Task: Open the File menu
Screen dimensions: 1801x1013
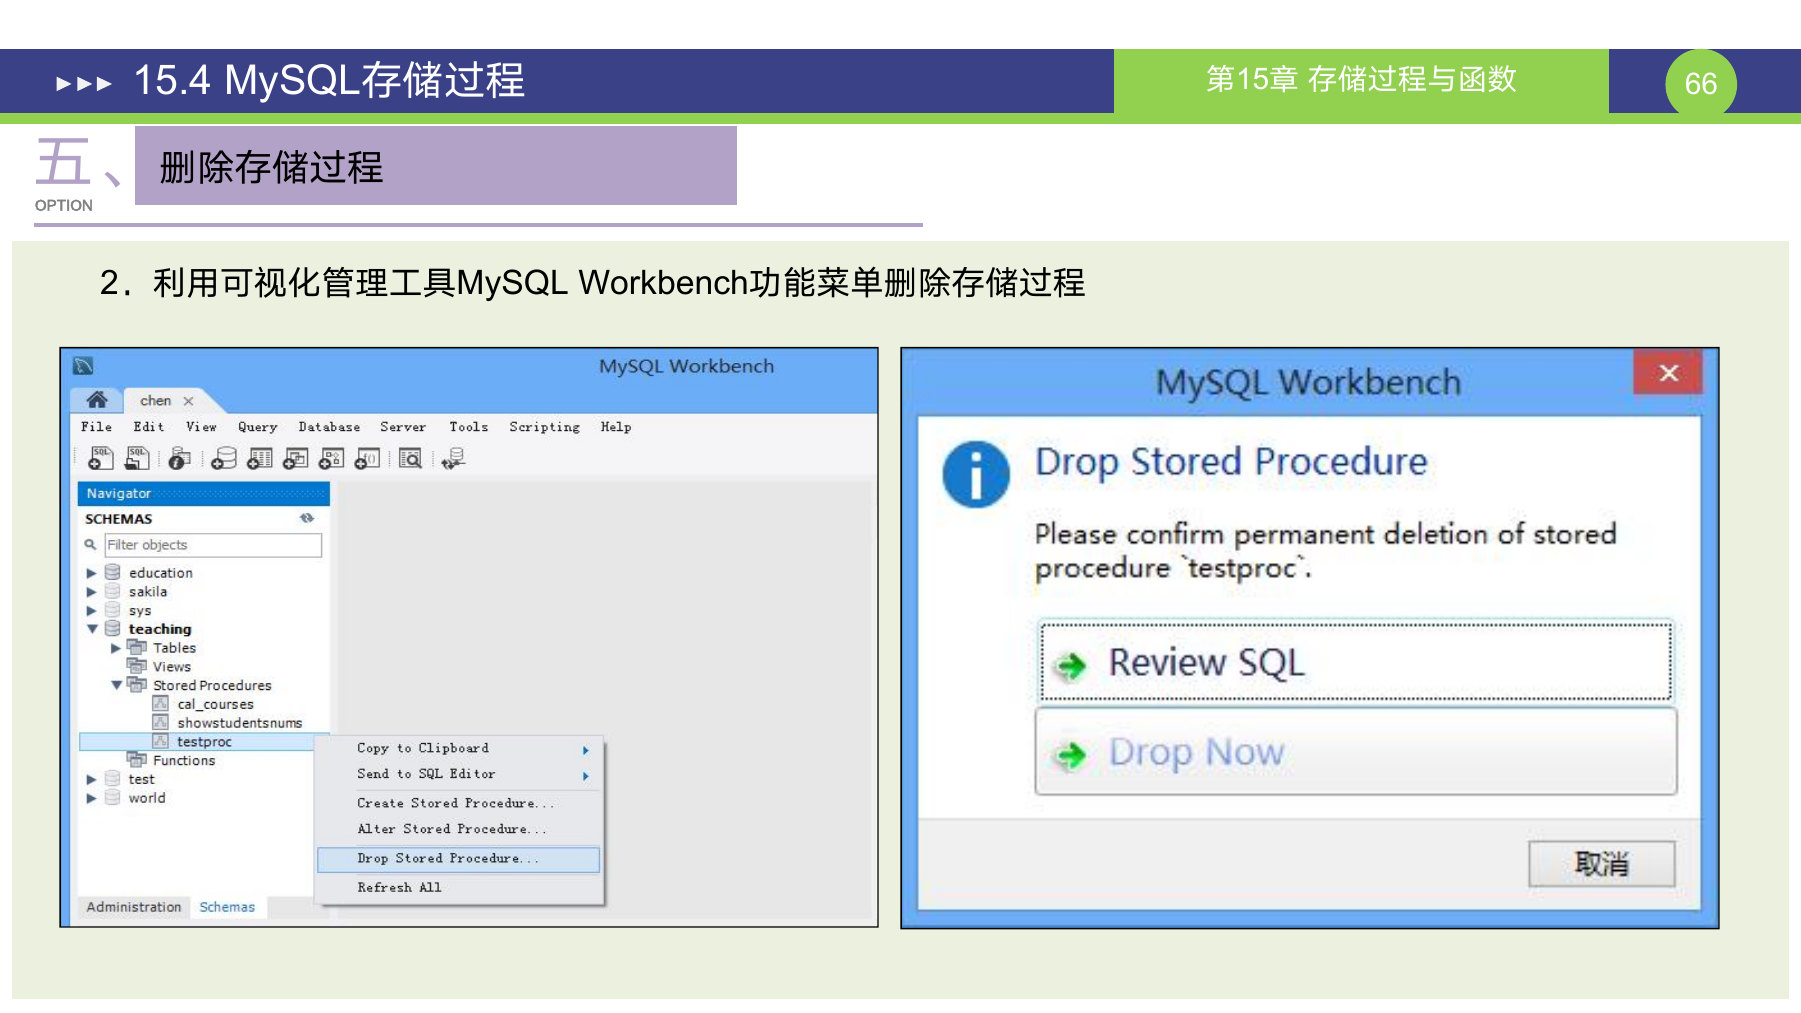Action: pyautogui.click(x=97, y=427)
